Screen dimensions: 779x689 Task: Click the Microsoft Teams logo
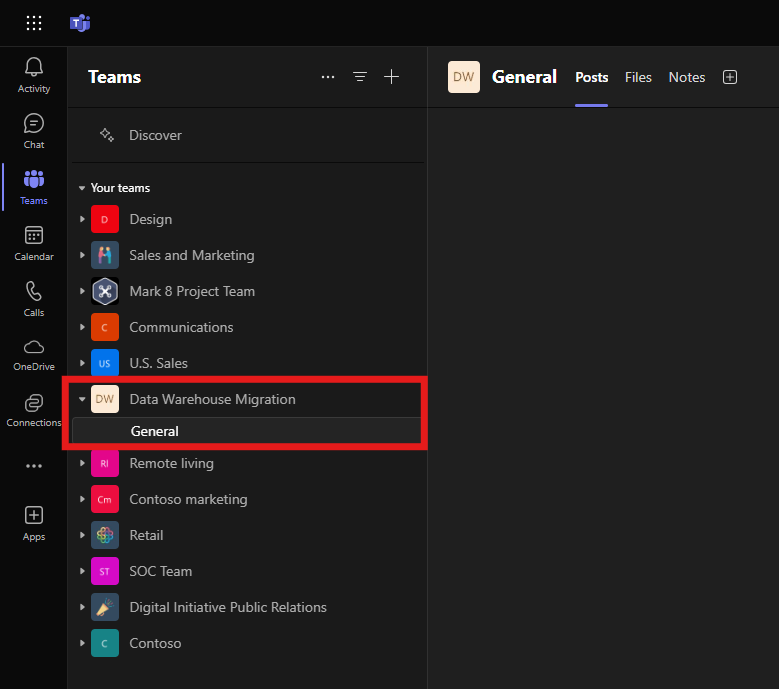click(x=80, y=23)
